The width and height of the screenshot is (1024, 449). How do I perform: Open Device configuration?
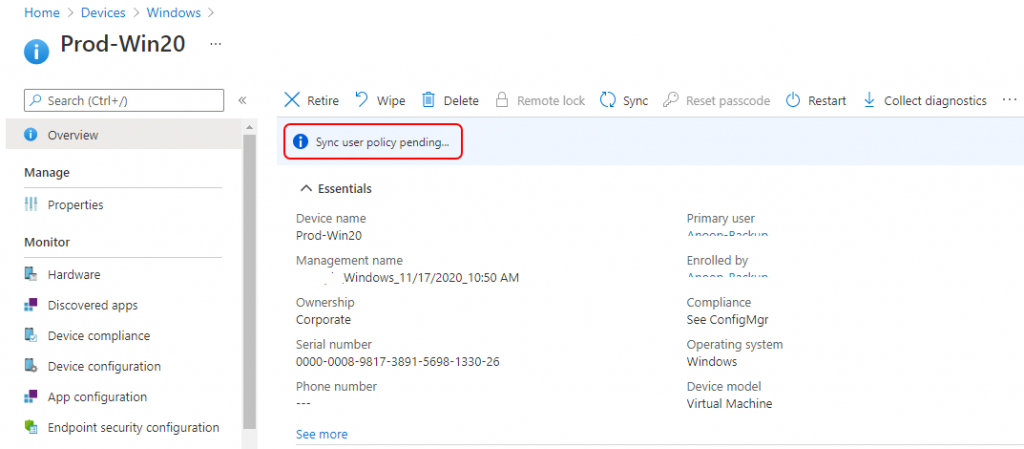(104, 366)
